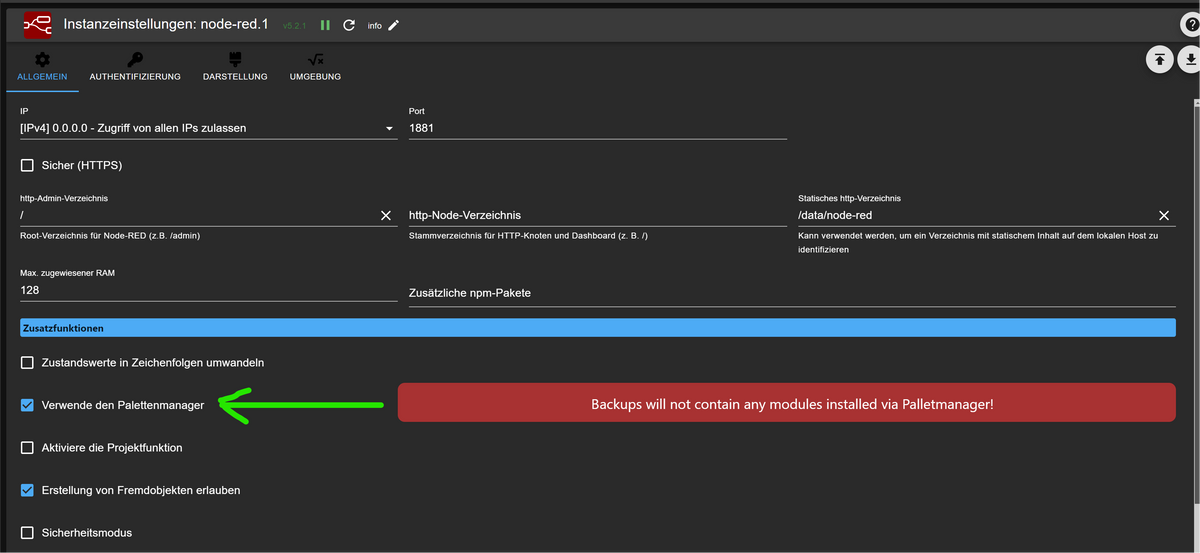Pause the node-red.1 instance
1200x553 pixels.
click(x=325, y=25)
